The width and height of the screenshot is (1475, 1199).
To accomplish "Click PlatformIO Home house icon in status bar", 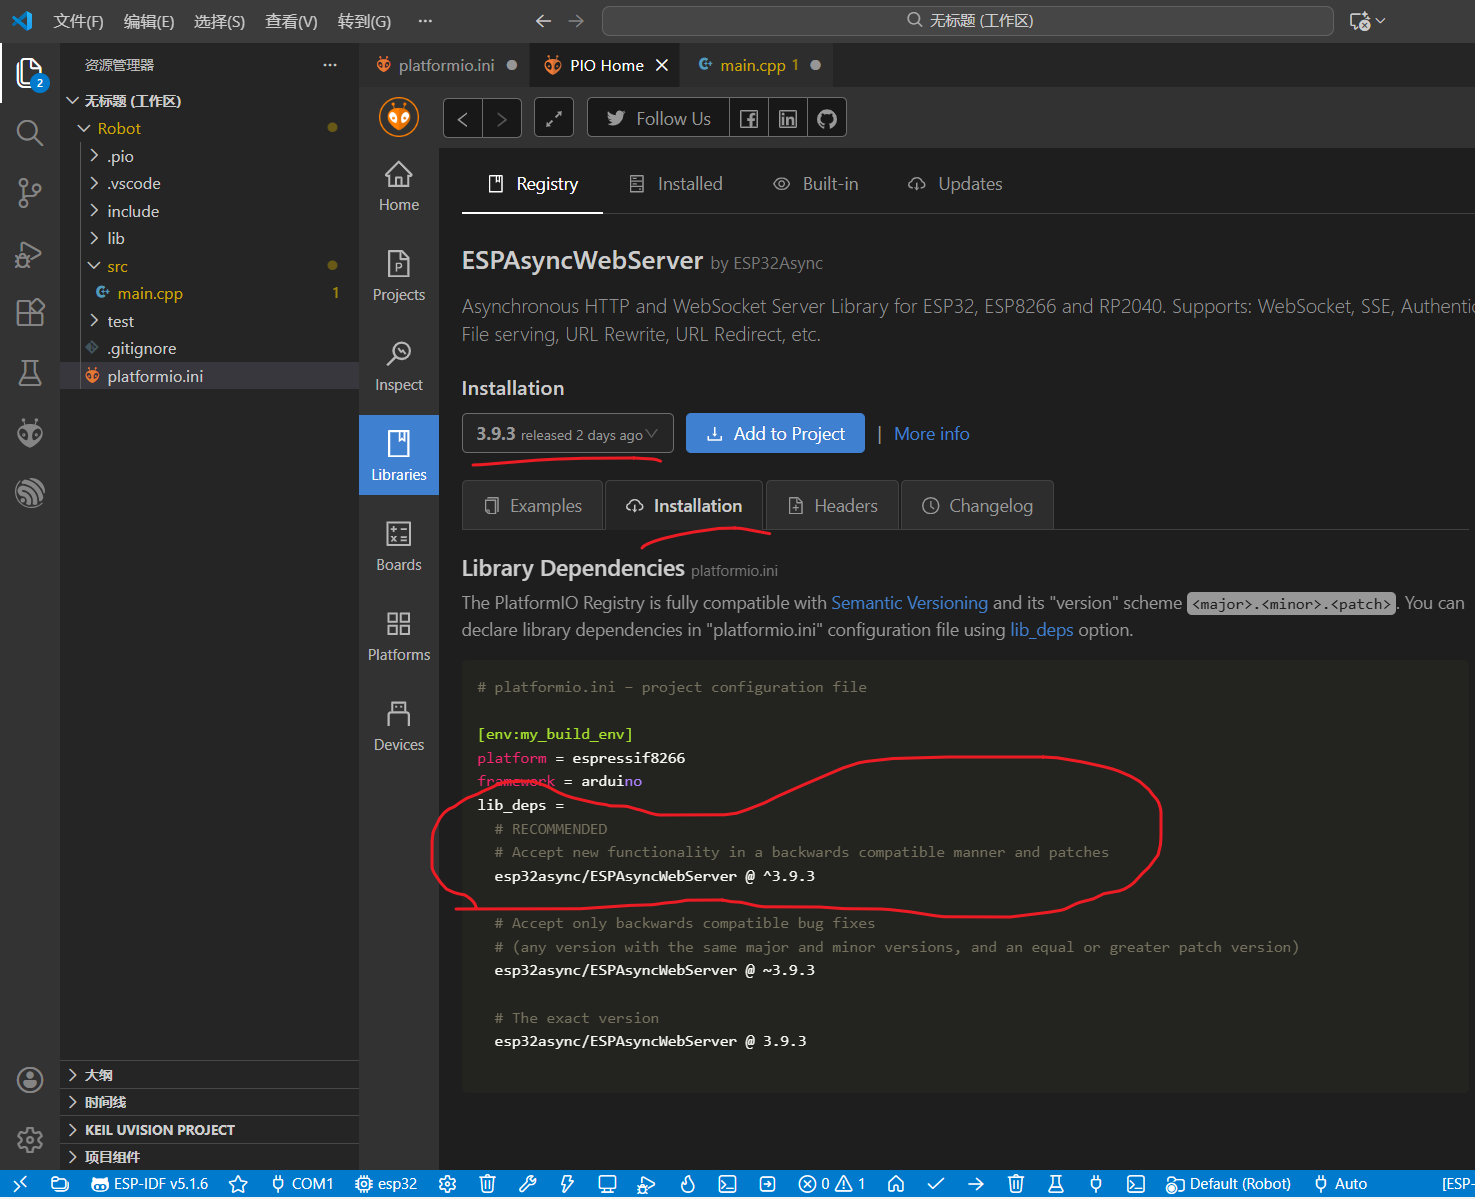I will tap(896, 1184).
